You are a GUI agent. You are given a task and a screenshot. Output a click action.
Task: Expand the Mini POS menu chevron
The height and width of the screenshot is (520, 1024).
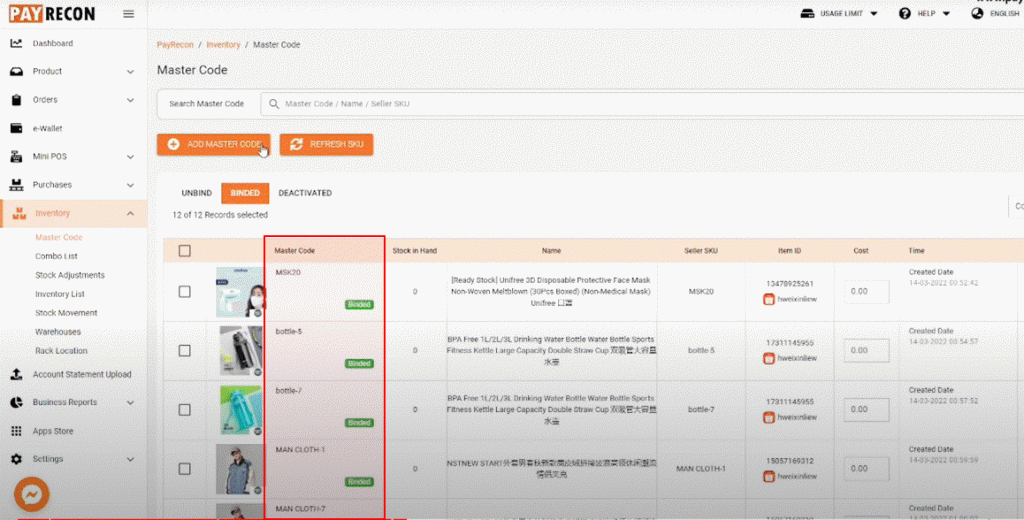coord(130,157)
